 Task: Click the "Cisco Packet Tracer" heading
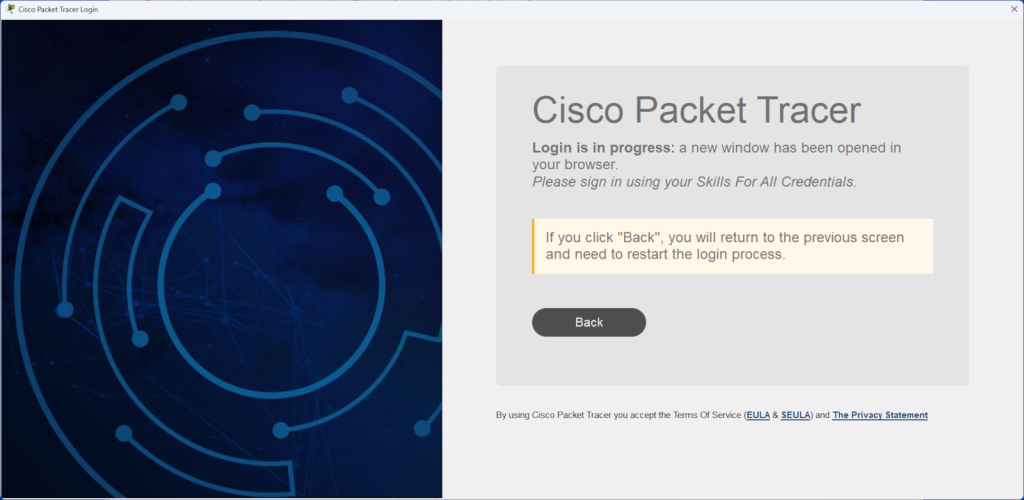point(696,109)
